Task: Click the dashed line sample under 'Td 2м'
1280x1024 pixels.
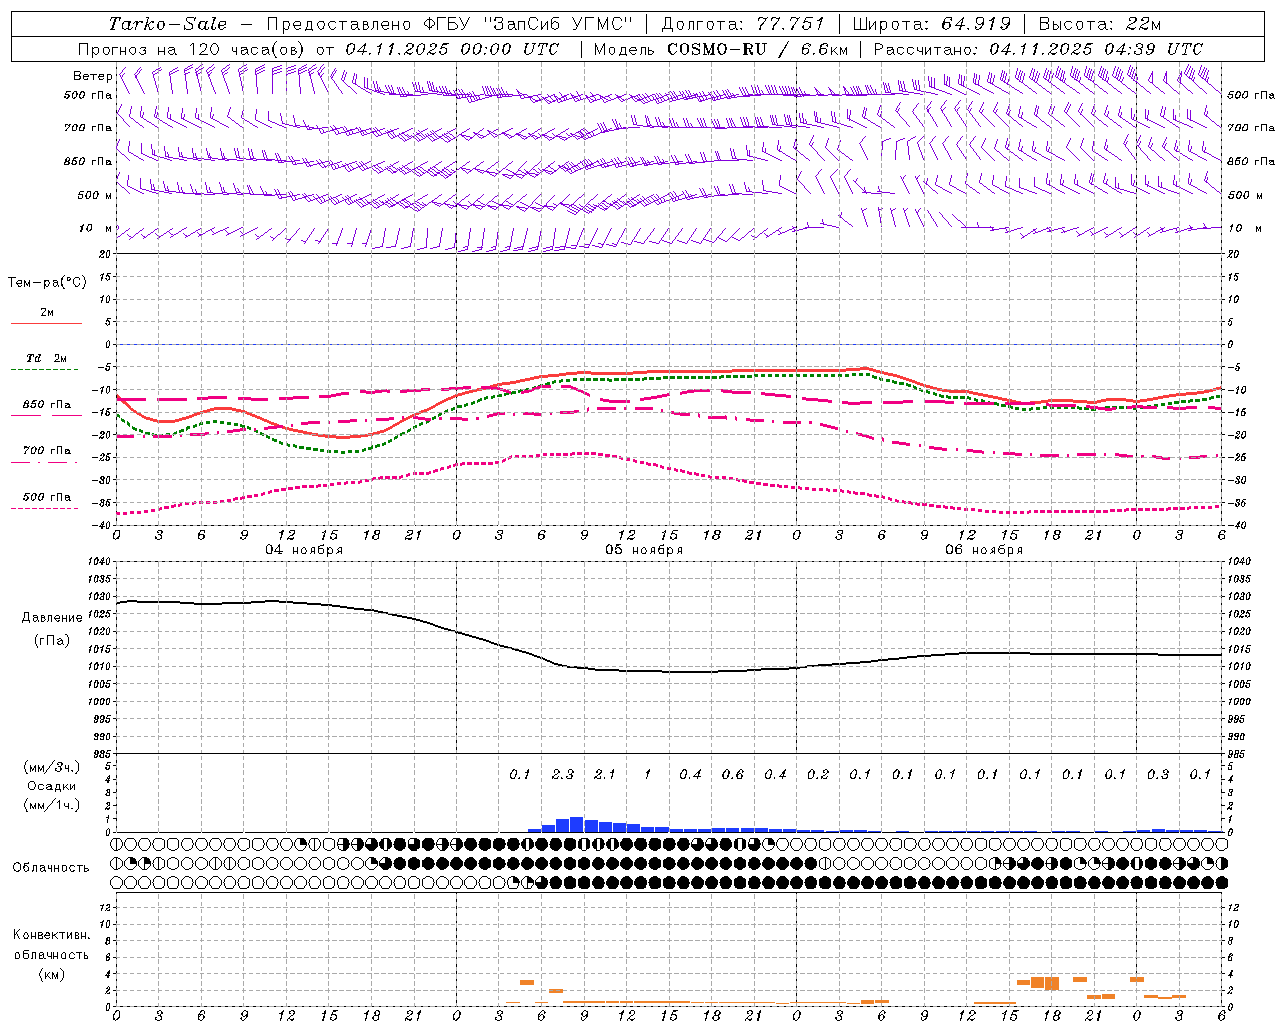Action: click(46, 370)
